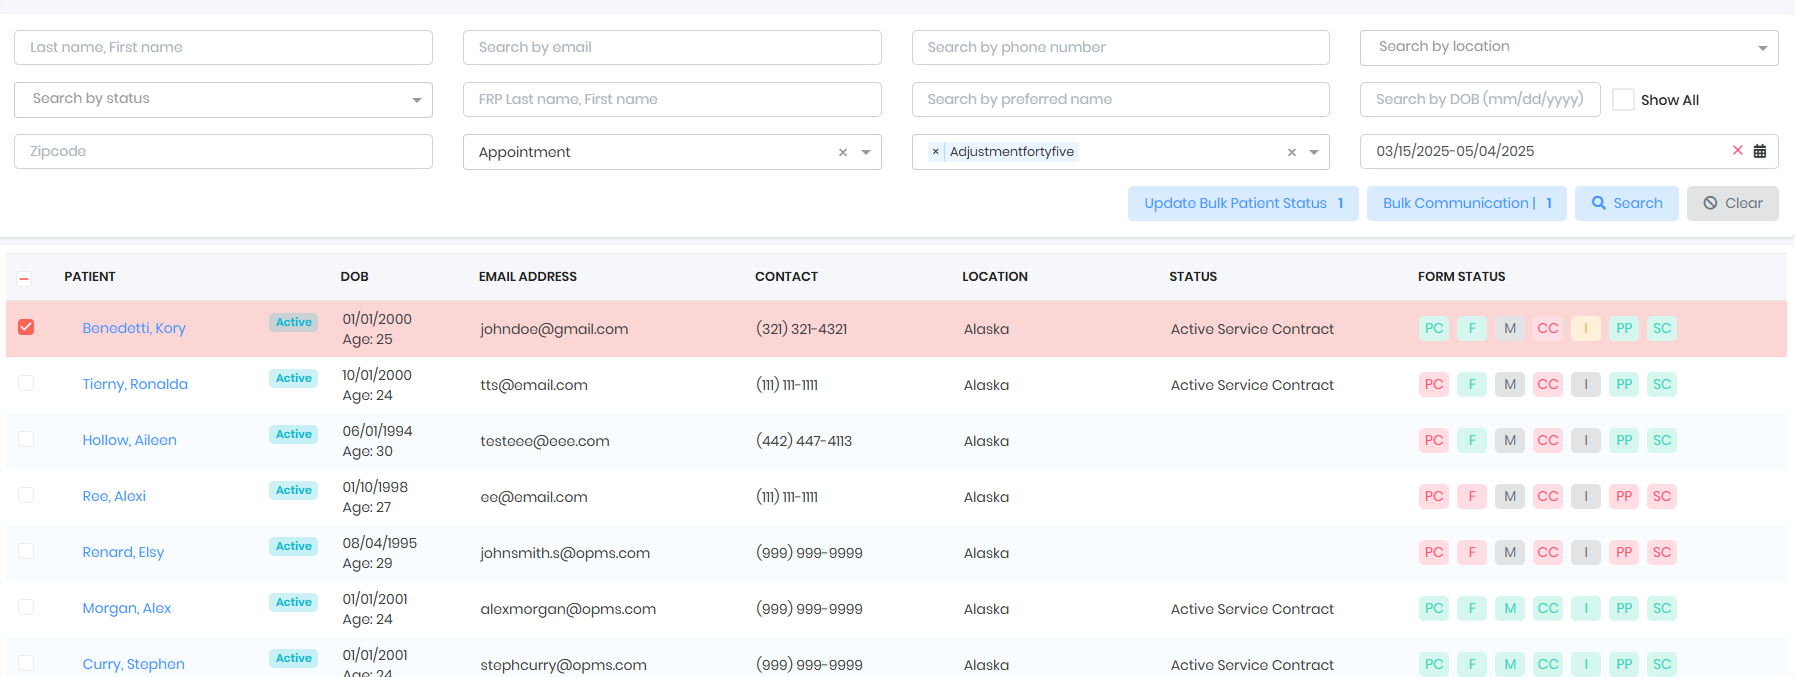Click F form badge for Tierny, Ronalda

pyautogui.click(x=1472, y=384)
